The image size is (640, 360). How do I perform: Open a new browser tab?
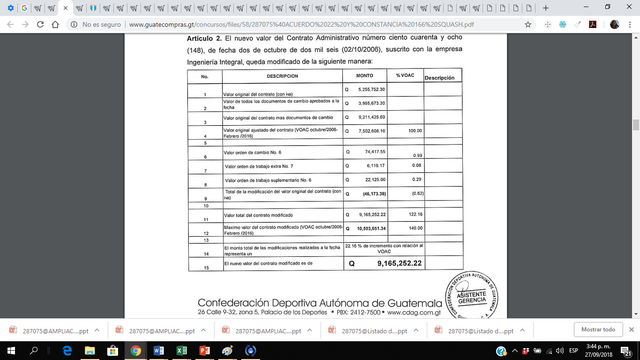(545, 8)
